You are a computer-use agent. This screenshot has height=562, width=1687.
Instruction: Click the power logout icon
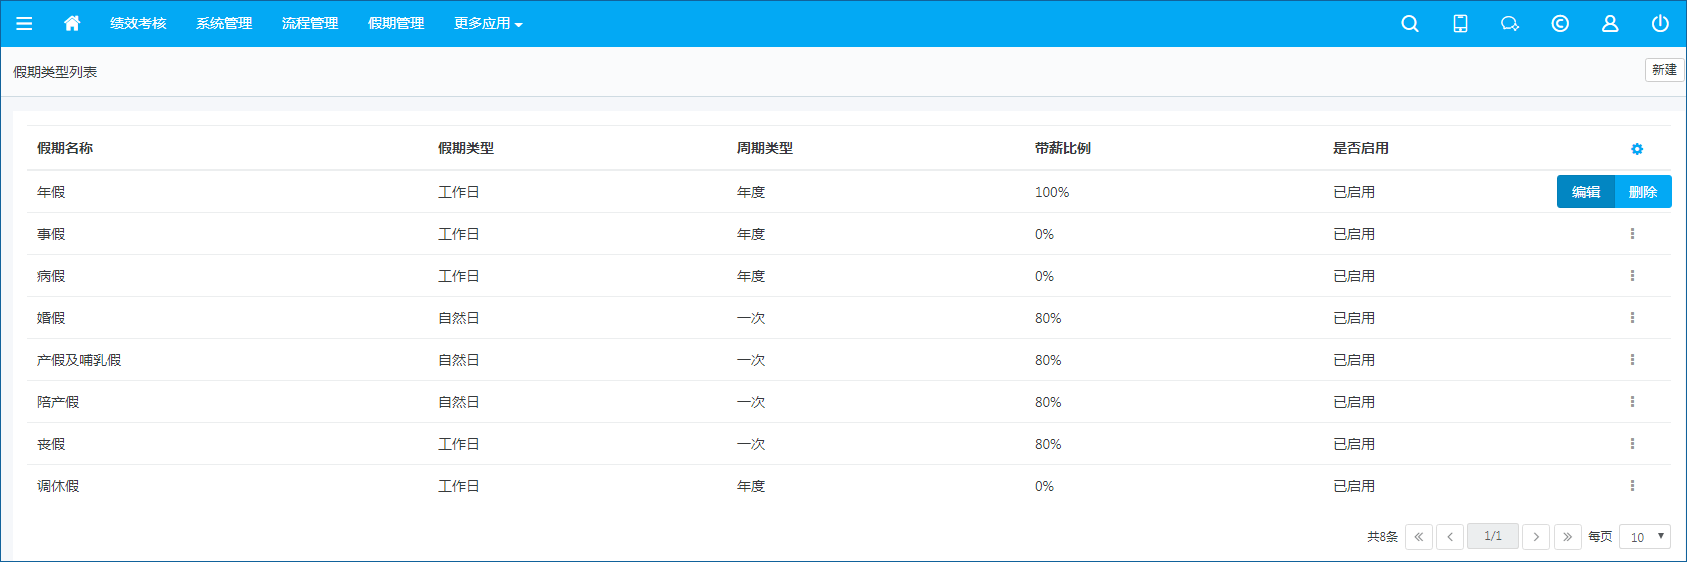click(1660, 24)
